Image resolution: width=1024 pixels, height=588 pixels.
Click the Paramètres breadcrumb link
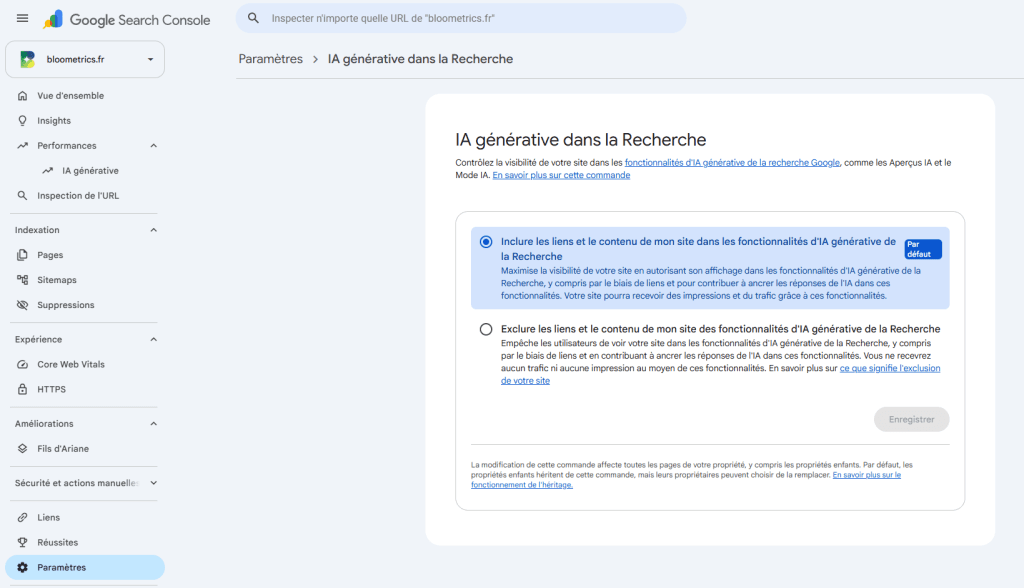[270, 59]
